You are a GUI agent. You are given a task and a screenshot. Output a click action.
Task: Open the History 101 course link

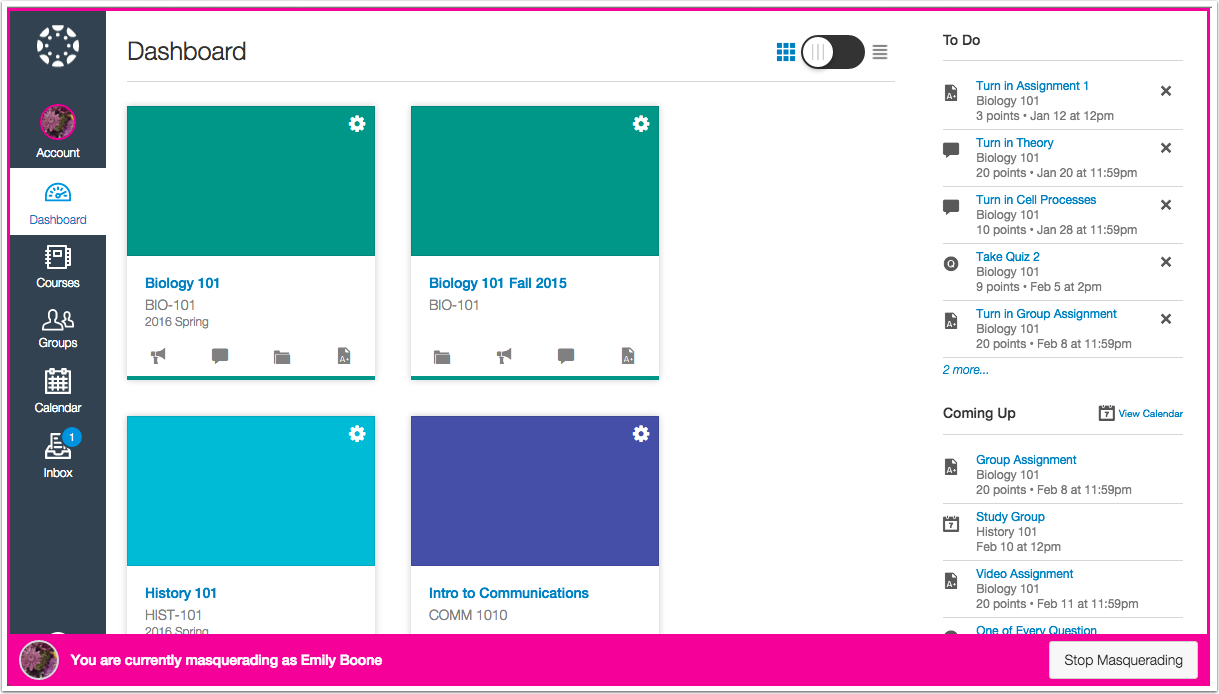181,593
